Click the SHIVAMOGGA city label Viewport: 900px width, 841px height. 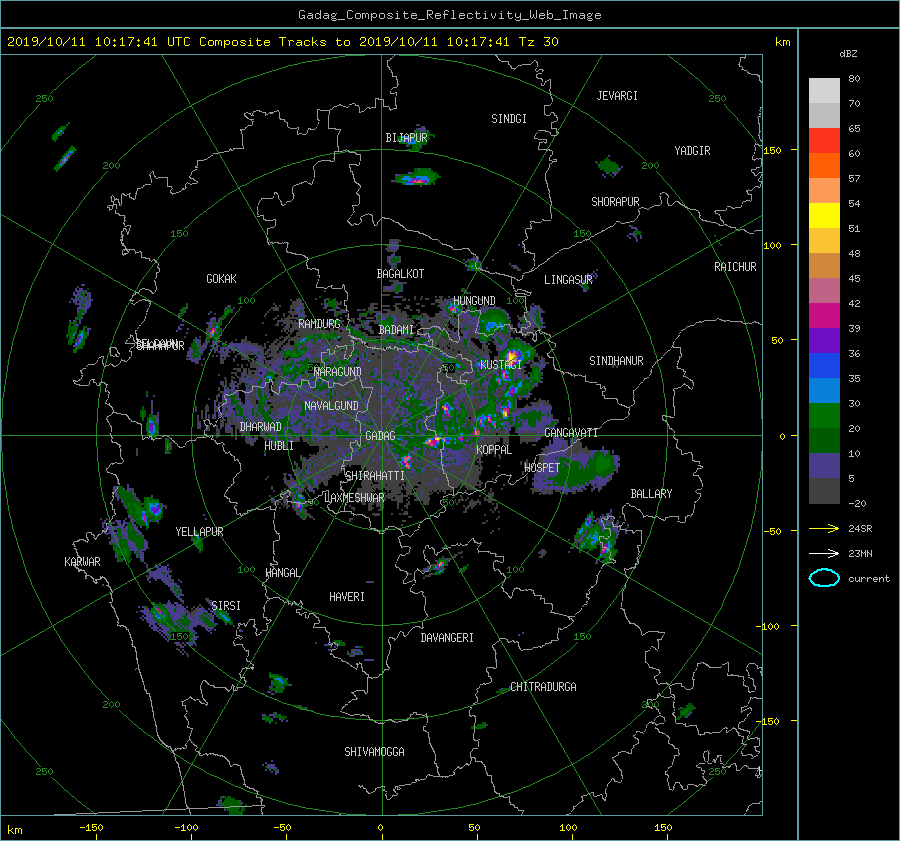pyautogui.click(x=374, y=752)
